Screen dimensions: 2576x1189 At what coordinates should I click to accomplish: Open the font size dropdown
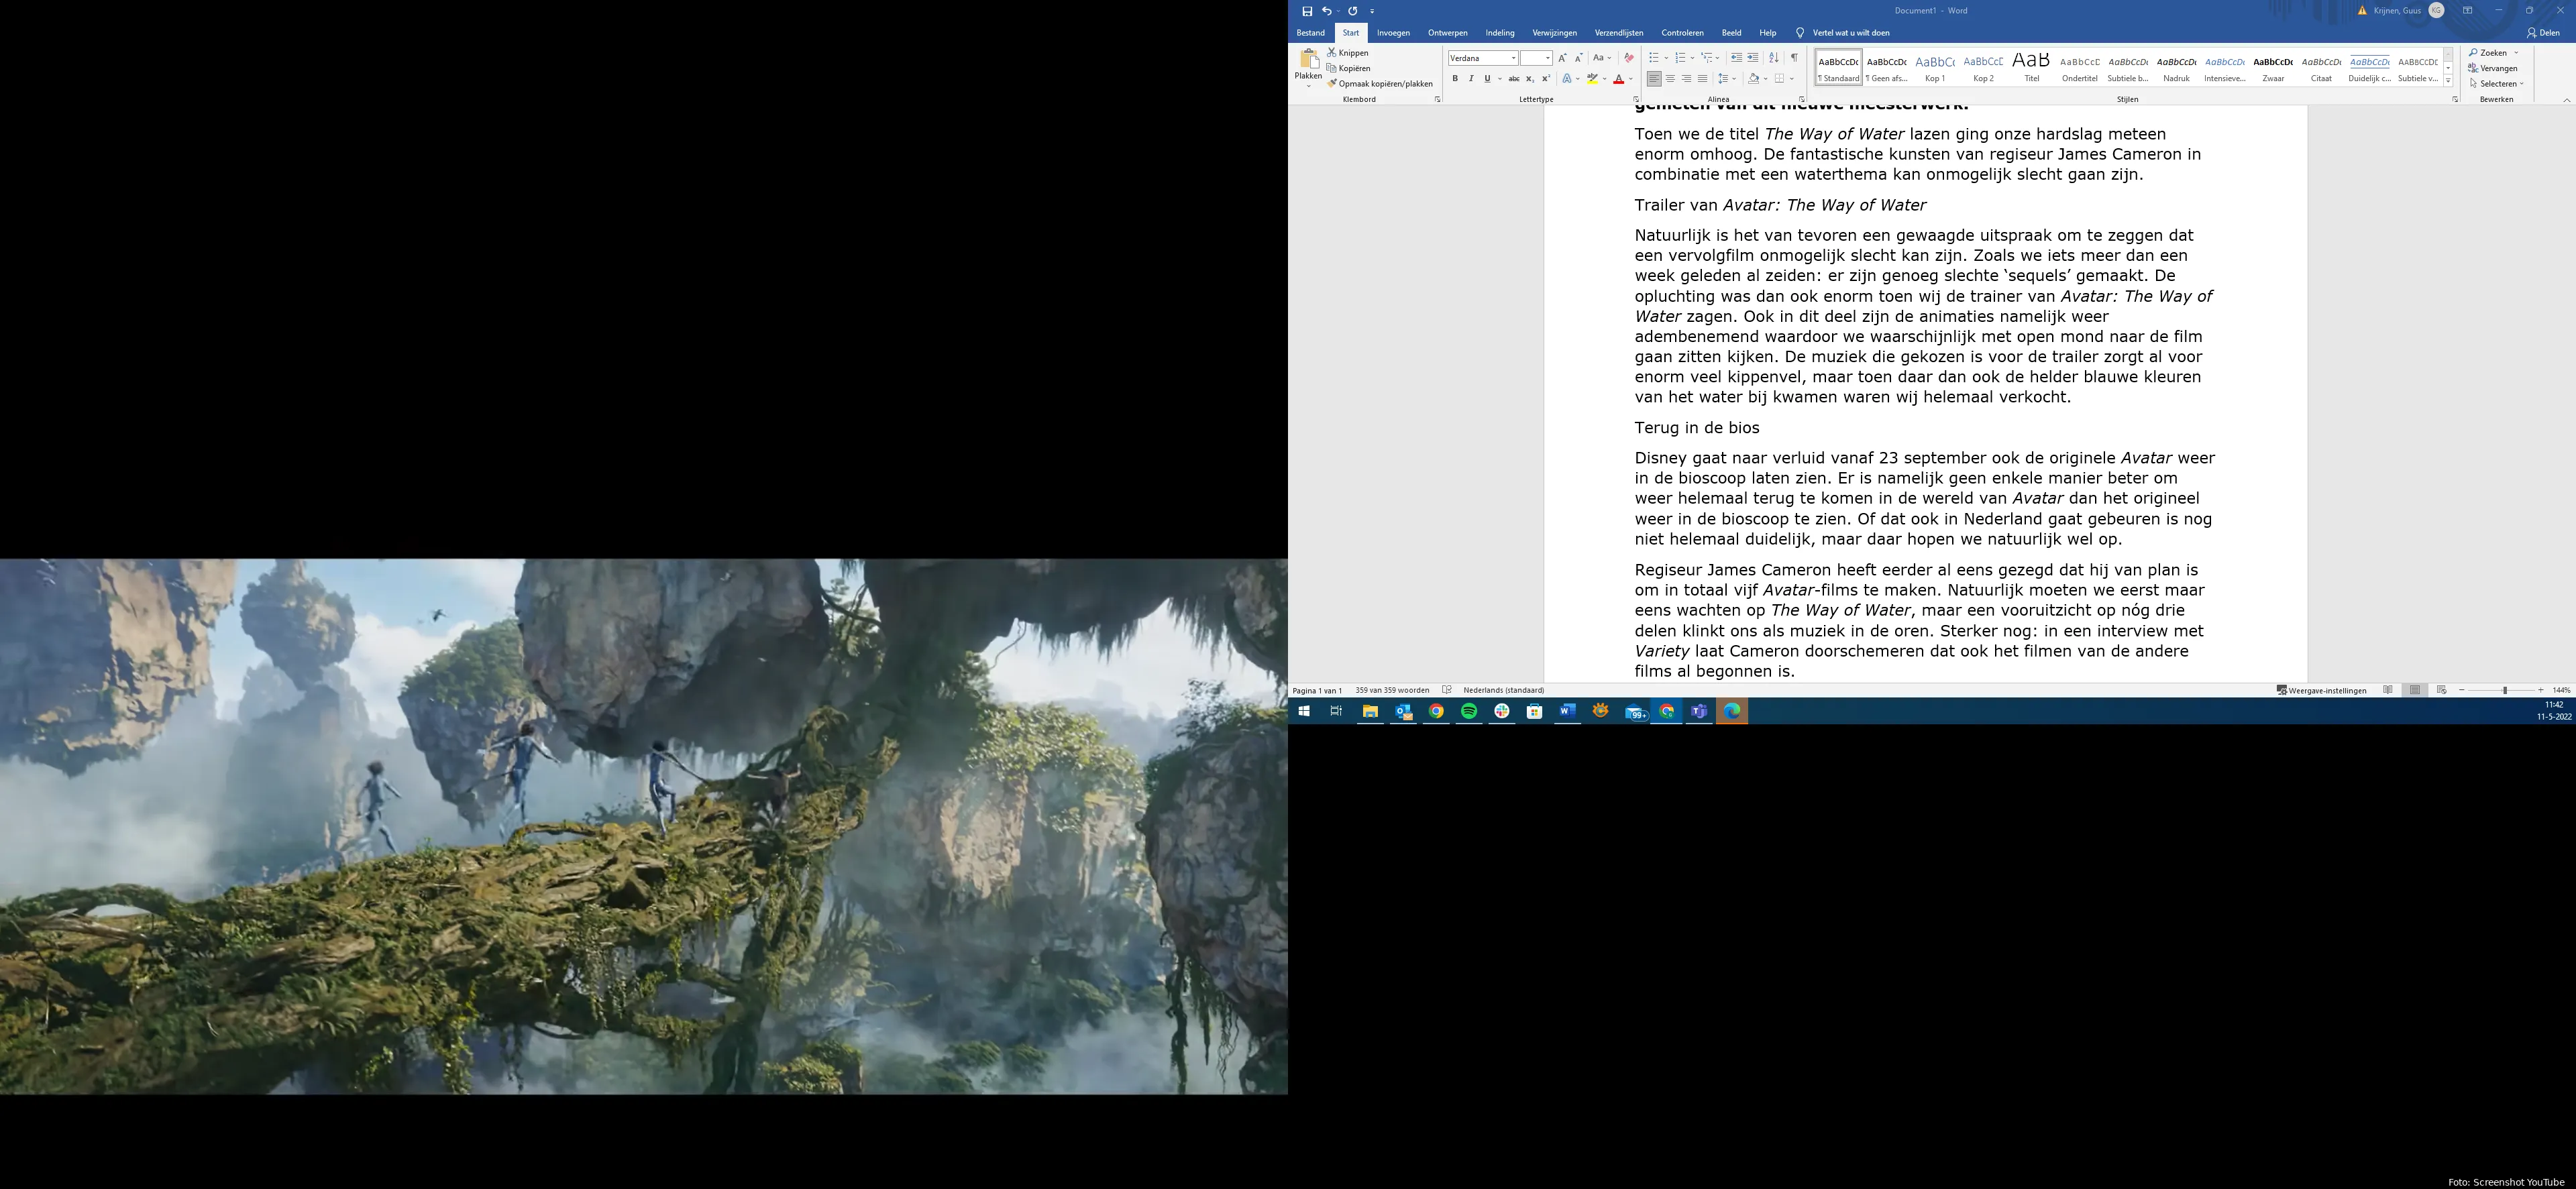(1548, 58)
